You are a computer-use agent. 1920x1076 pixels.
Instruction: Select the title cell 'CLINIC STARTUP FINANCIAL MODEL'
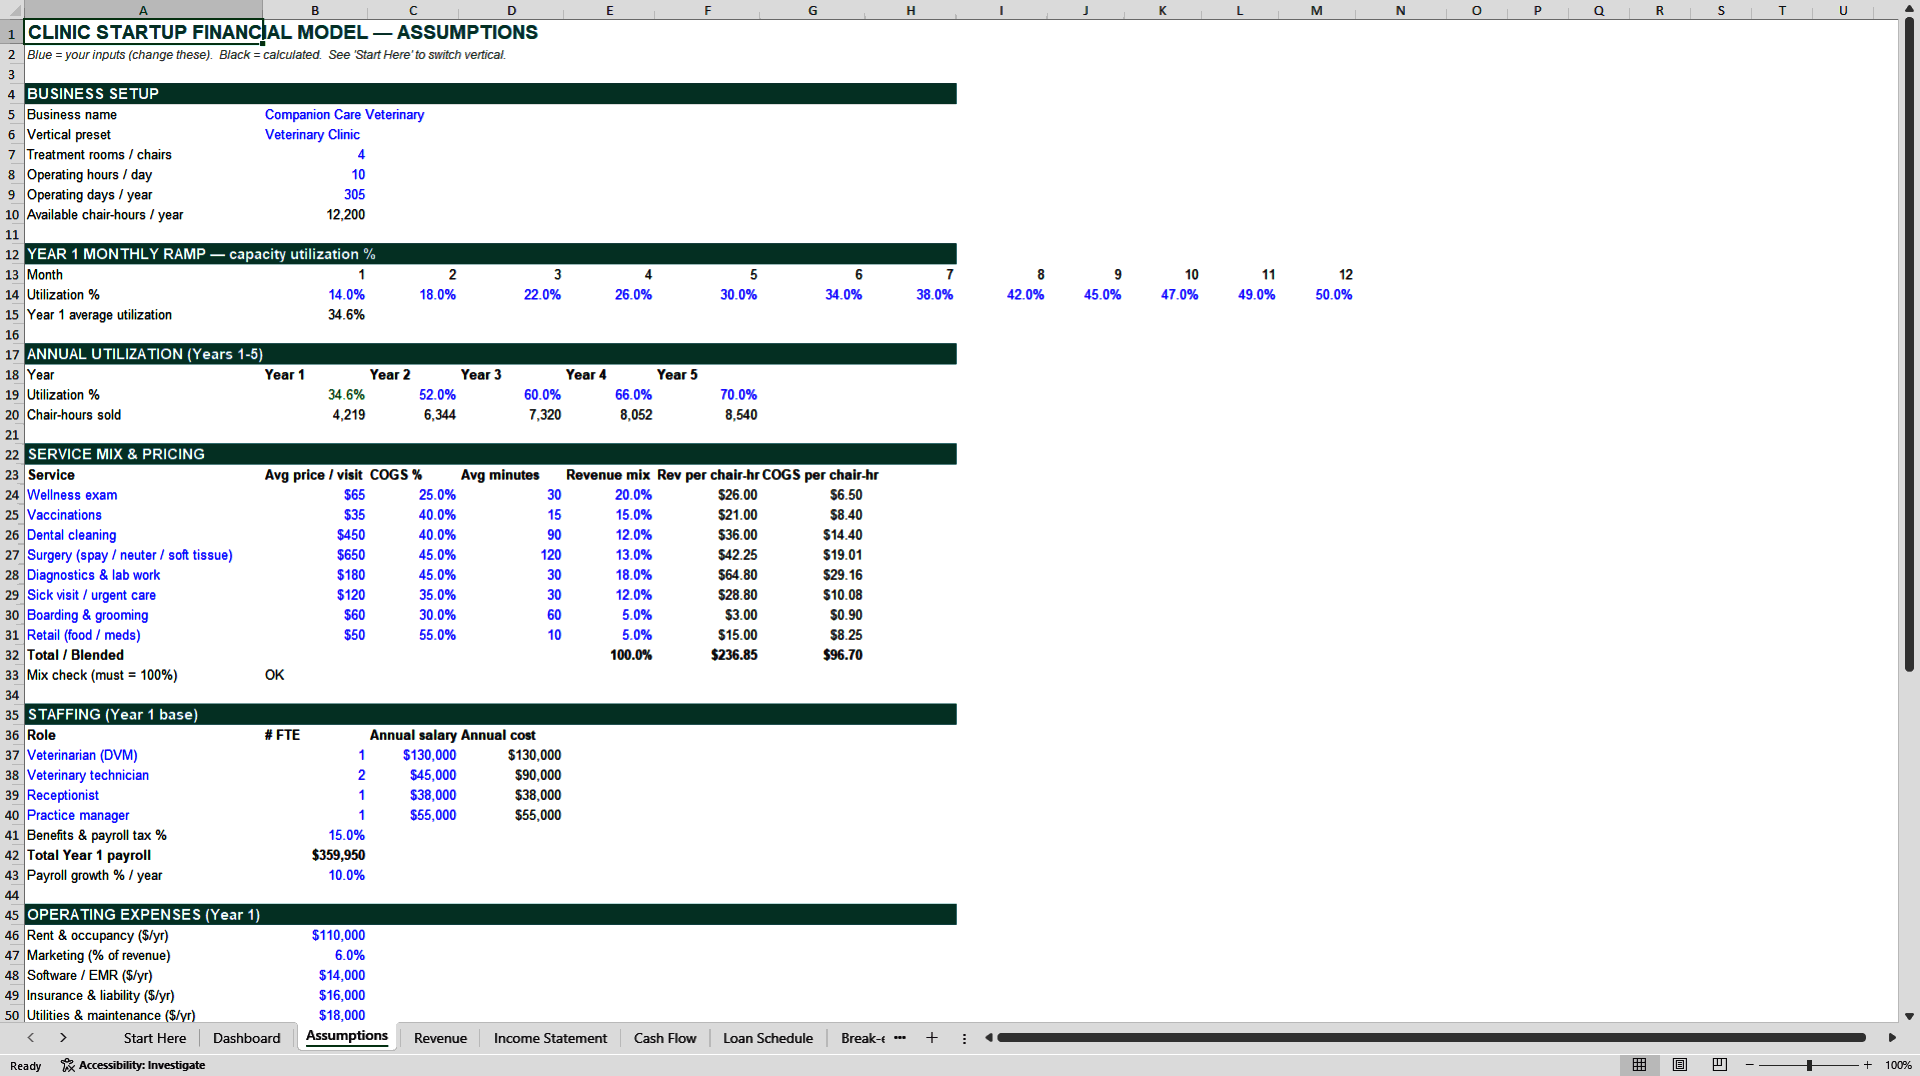pos(143,32)
